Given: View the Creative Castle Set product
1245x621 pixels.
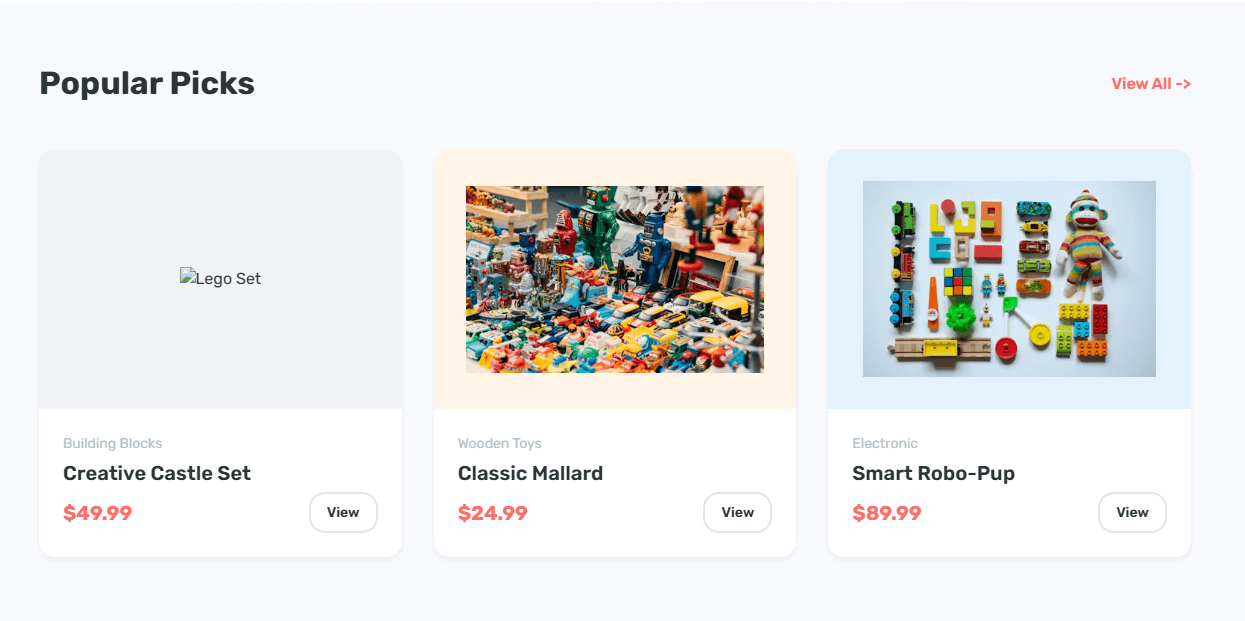Looking at the screenshot, I should (x=343, y=512).
